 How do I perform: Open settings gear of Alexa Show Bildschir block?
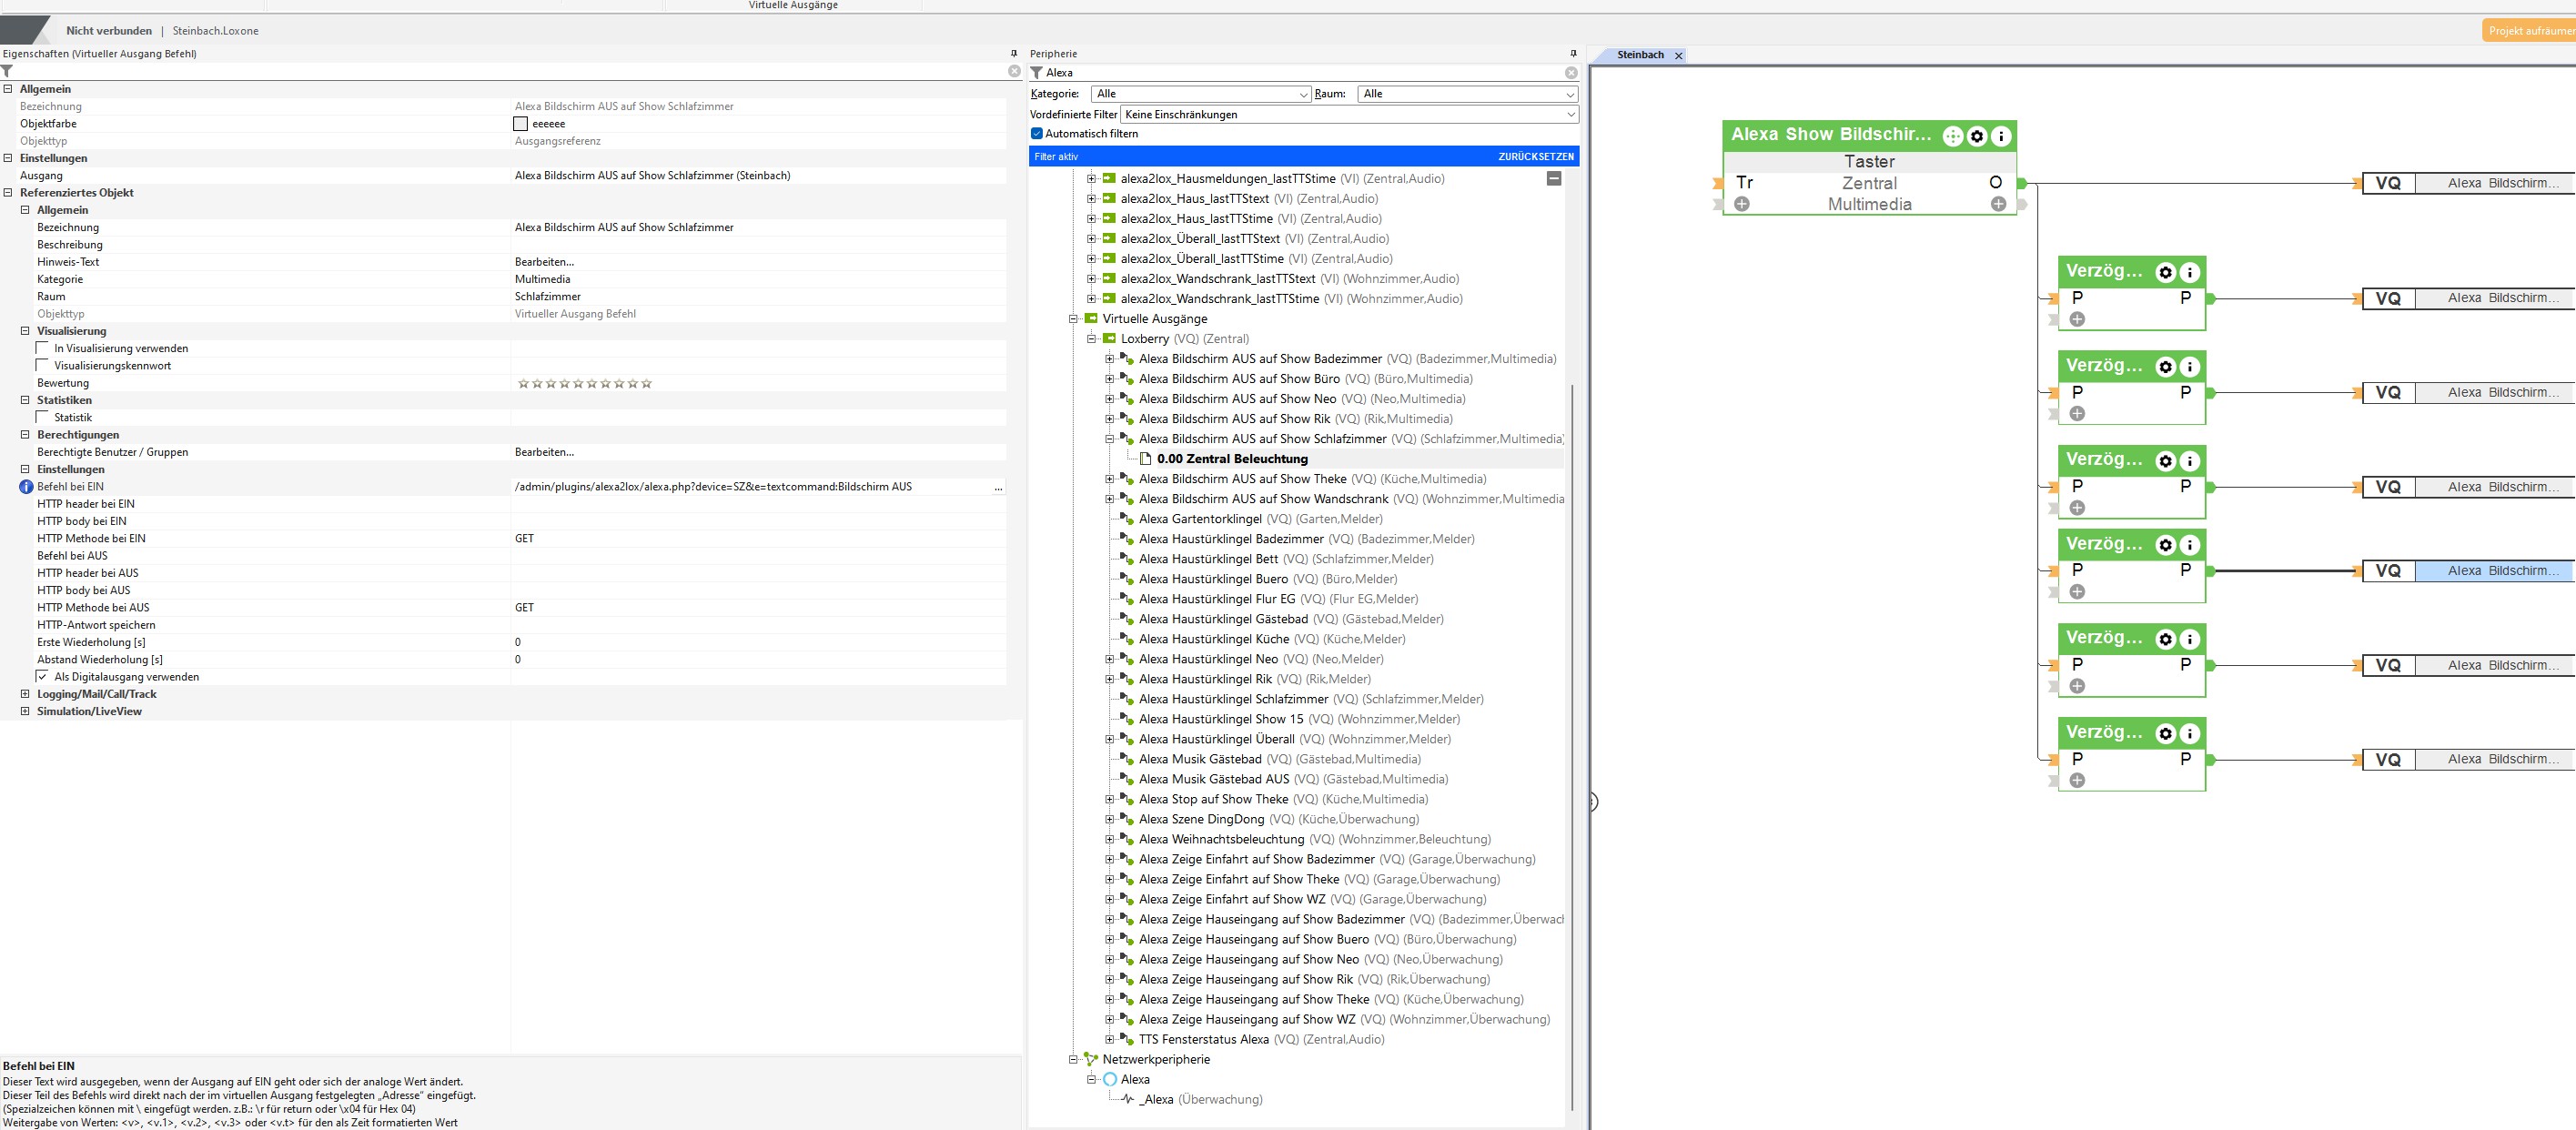1977,136
